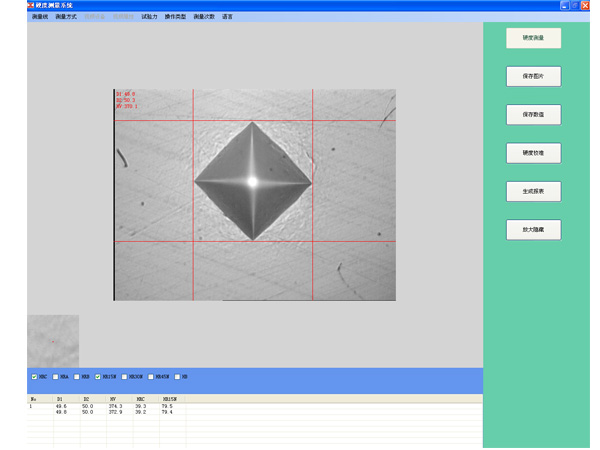Click the bright center of the indentation image

[252, 182]
